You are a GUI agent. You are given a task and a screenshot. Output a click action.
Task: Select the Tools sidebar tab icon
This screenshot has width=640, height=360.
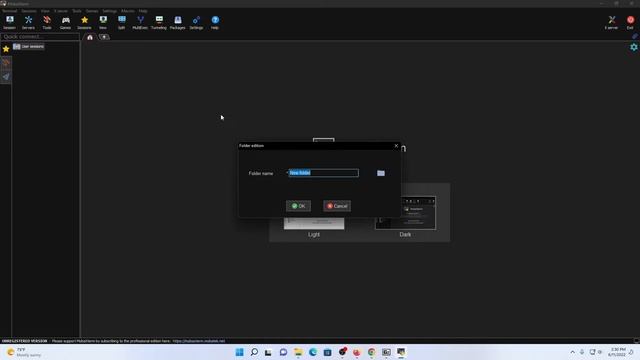[6, 63]
